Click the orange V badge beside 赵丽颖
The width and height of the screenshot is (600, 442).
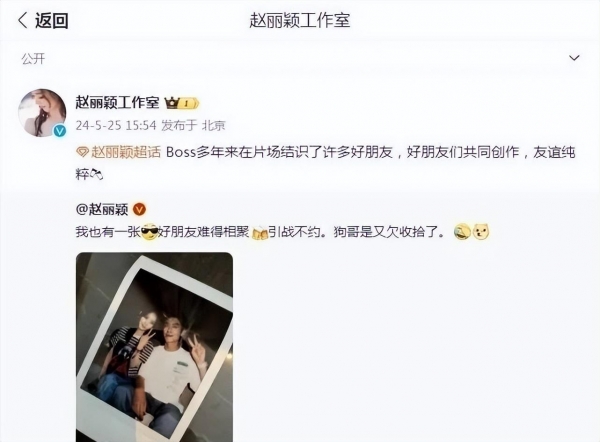[139, 209]
